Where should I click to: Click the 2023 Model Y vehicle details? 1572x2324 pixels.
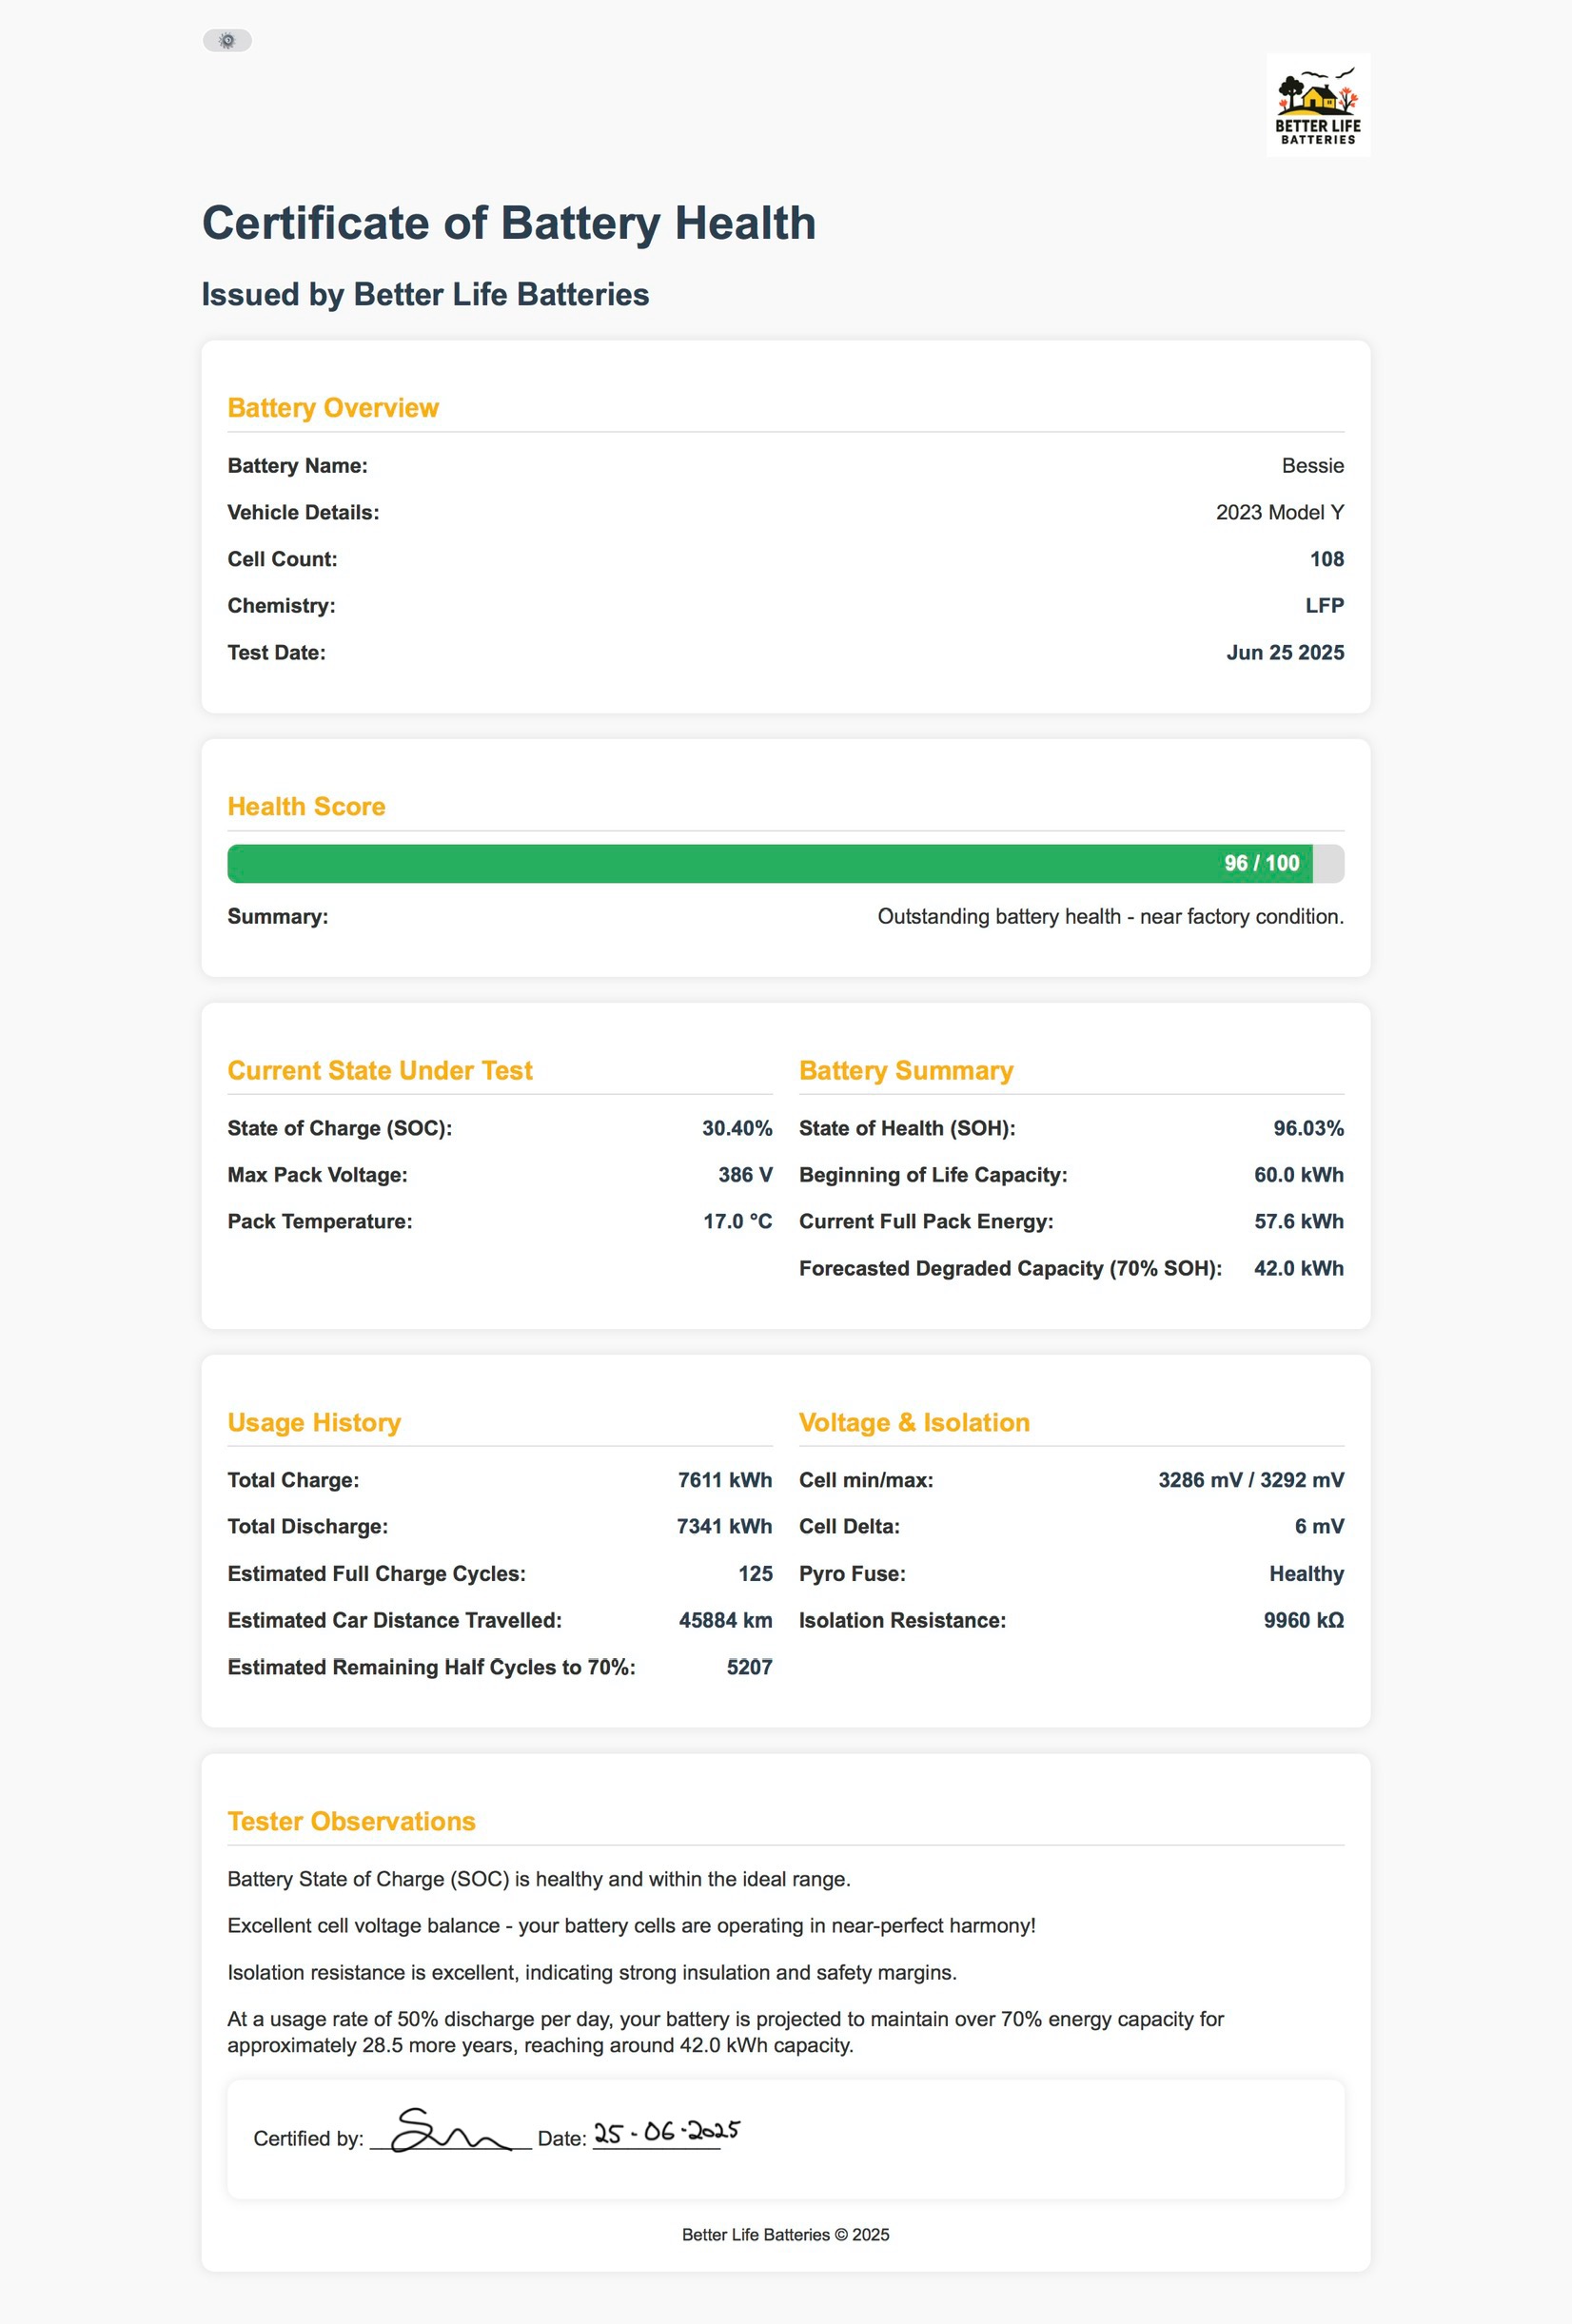(1279, 512)
